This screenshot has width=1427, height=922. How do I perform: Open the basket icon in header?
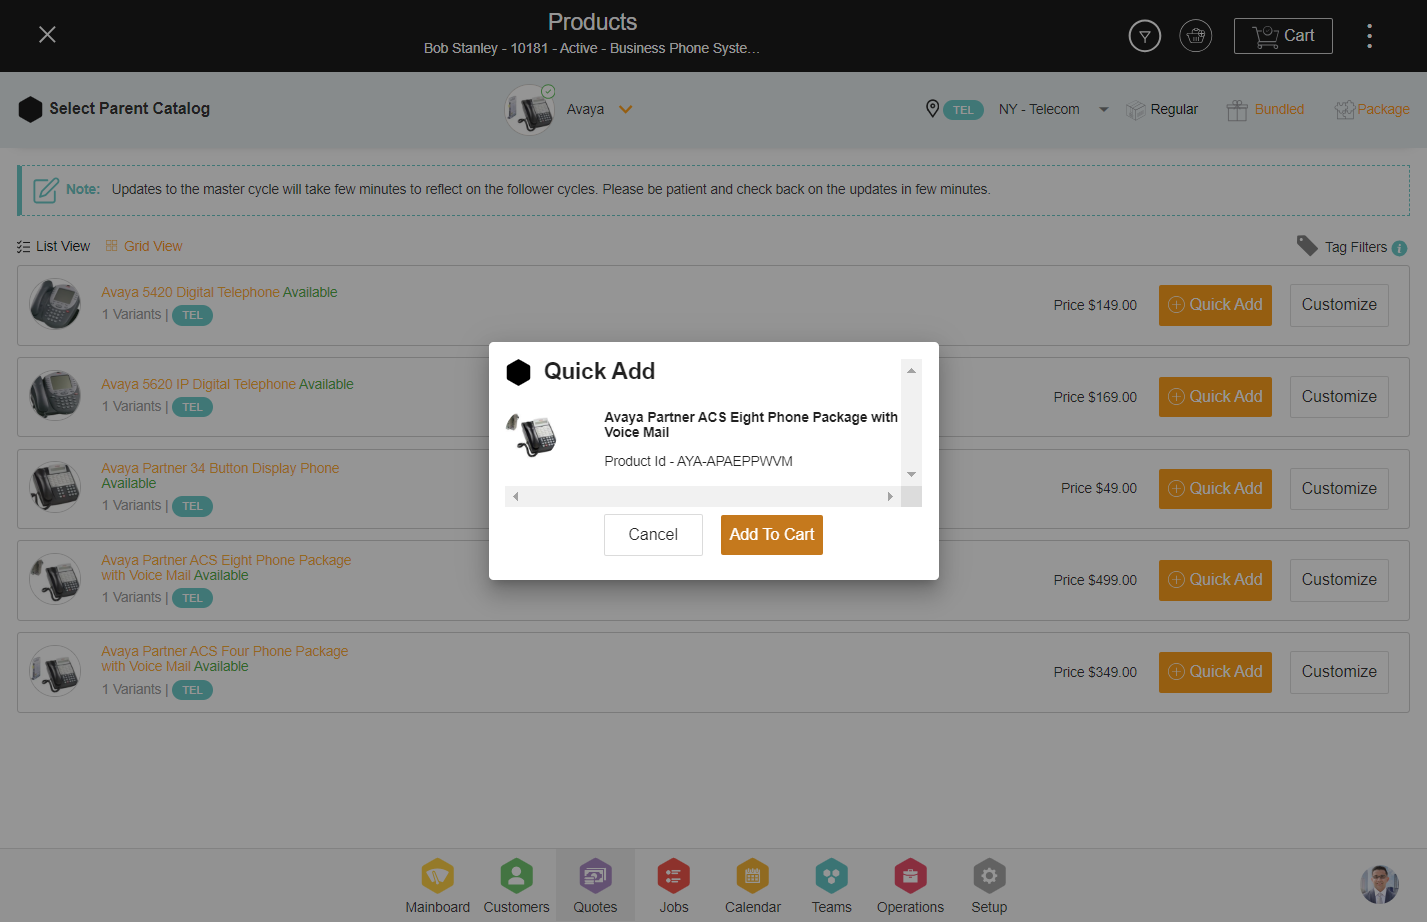(x=1195, y=36)
